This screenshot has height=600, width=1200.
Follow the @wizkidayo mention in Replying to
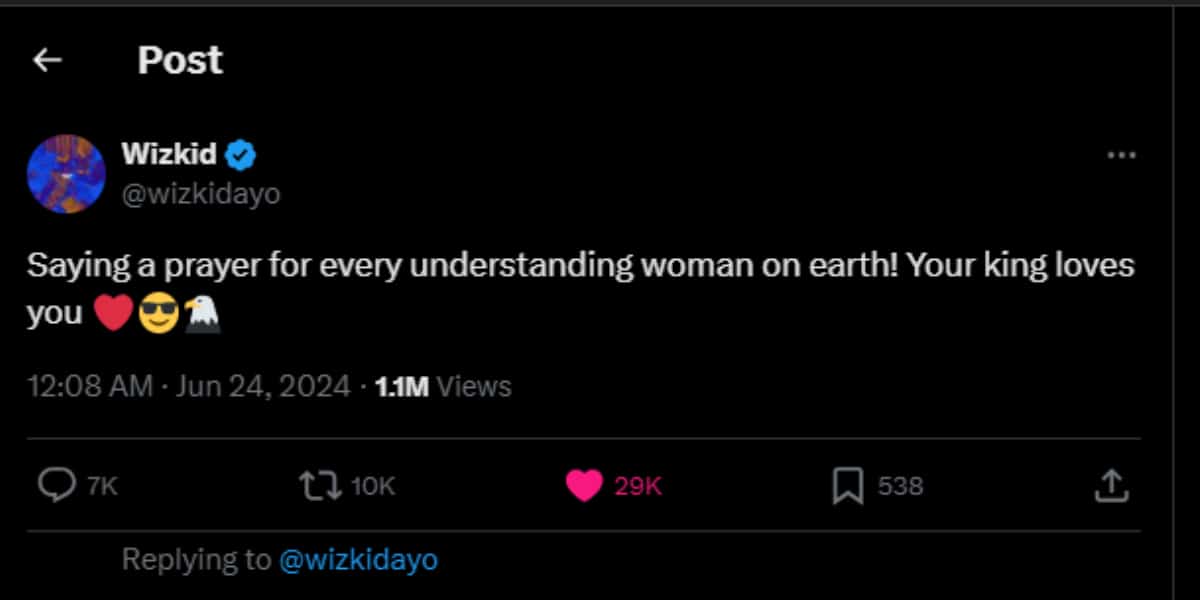[x=358, y=560]
